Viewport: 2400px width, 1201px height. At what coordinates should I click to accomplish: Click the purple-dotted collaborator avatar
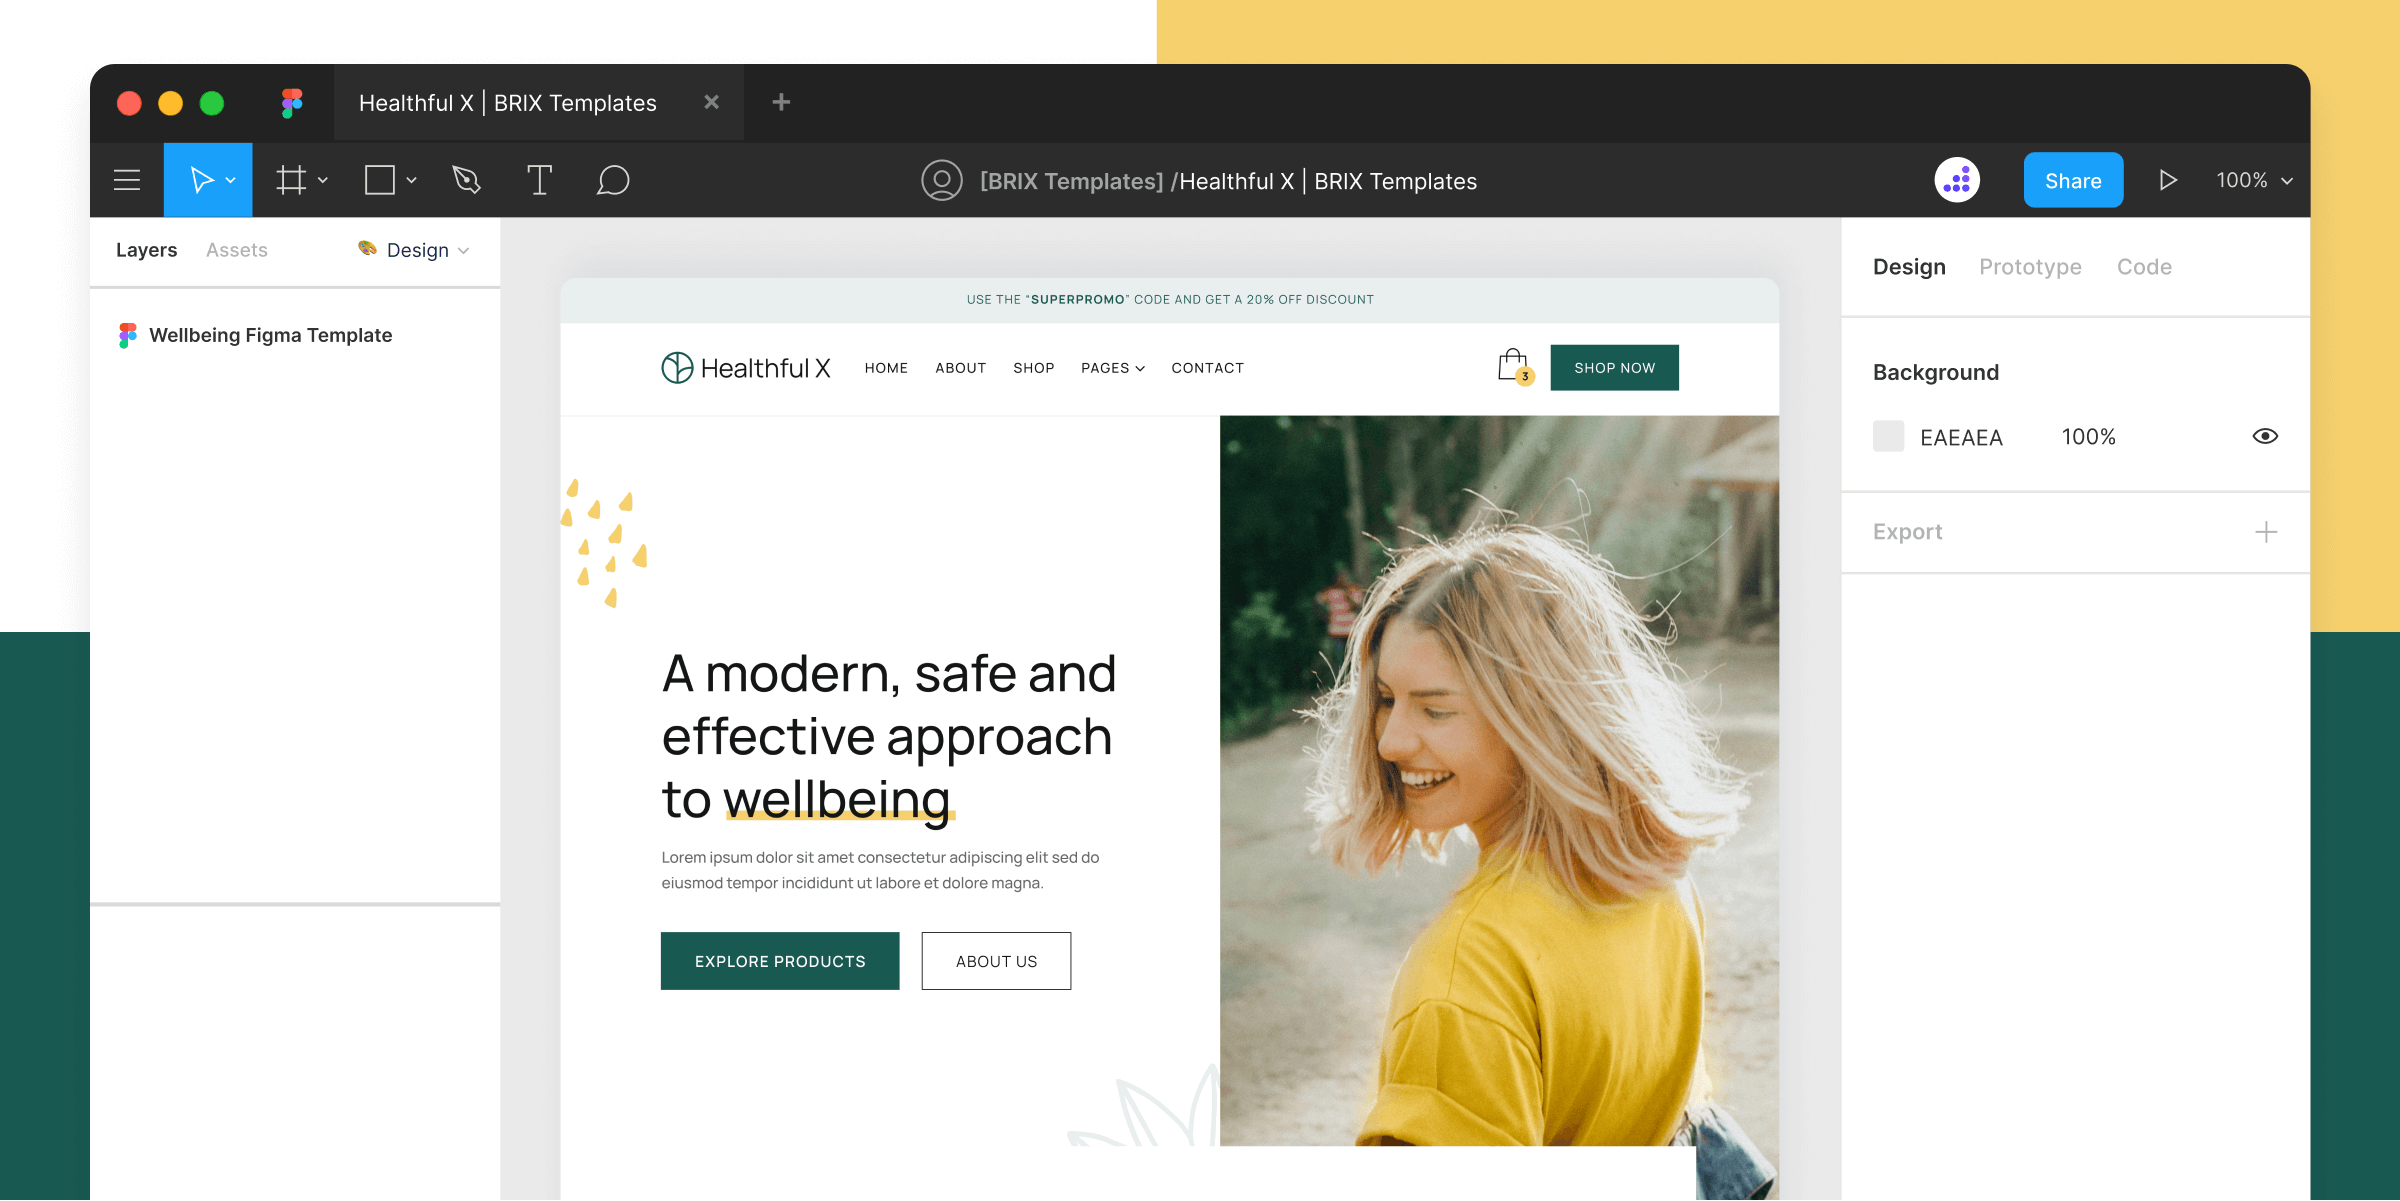coord(1957,181)
